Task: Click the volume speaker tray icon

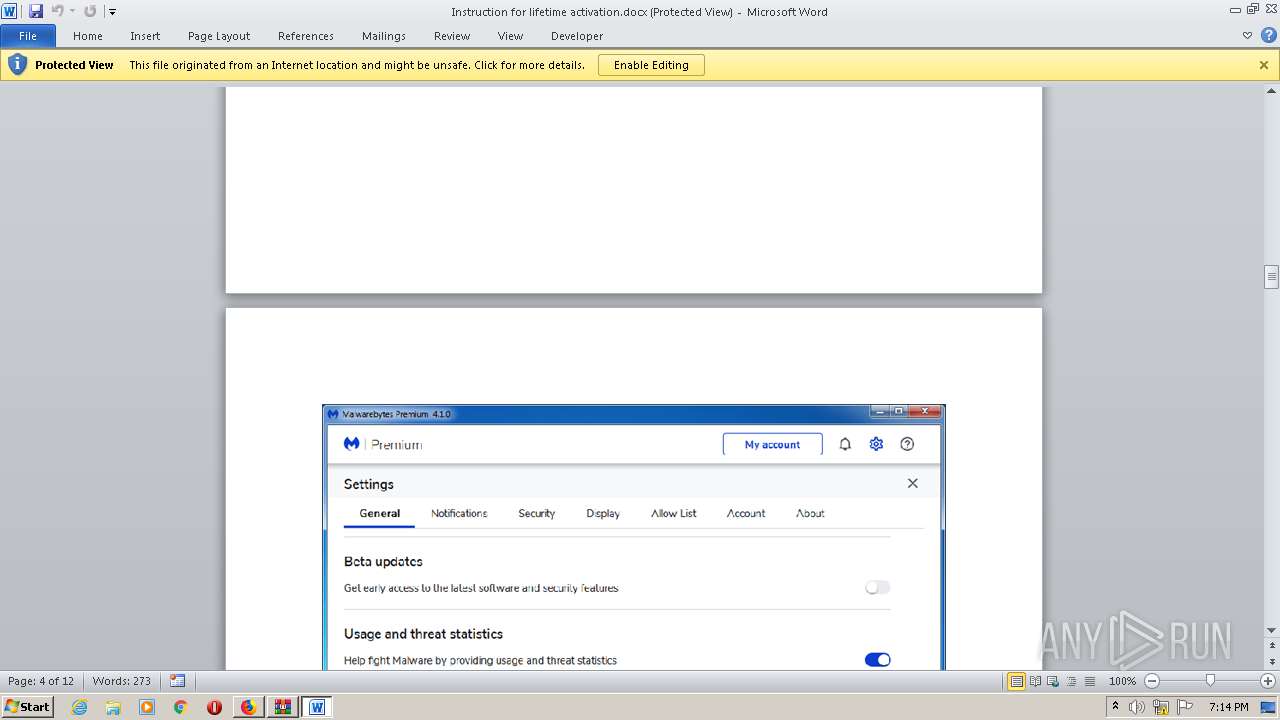Action: [x=1138, y=707]
